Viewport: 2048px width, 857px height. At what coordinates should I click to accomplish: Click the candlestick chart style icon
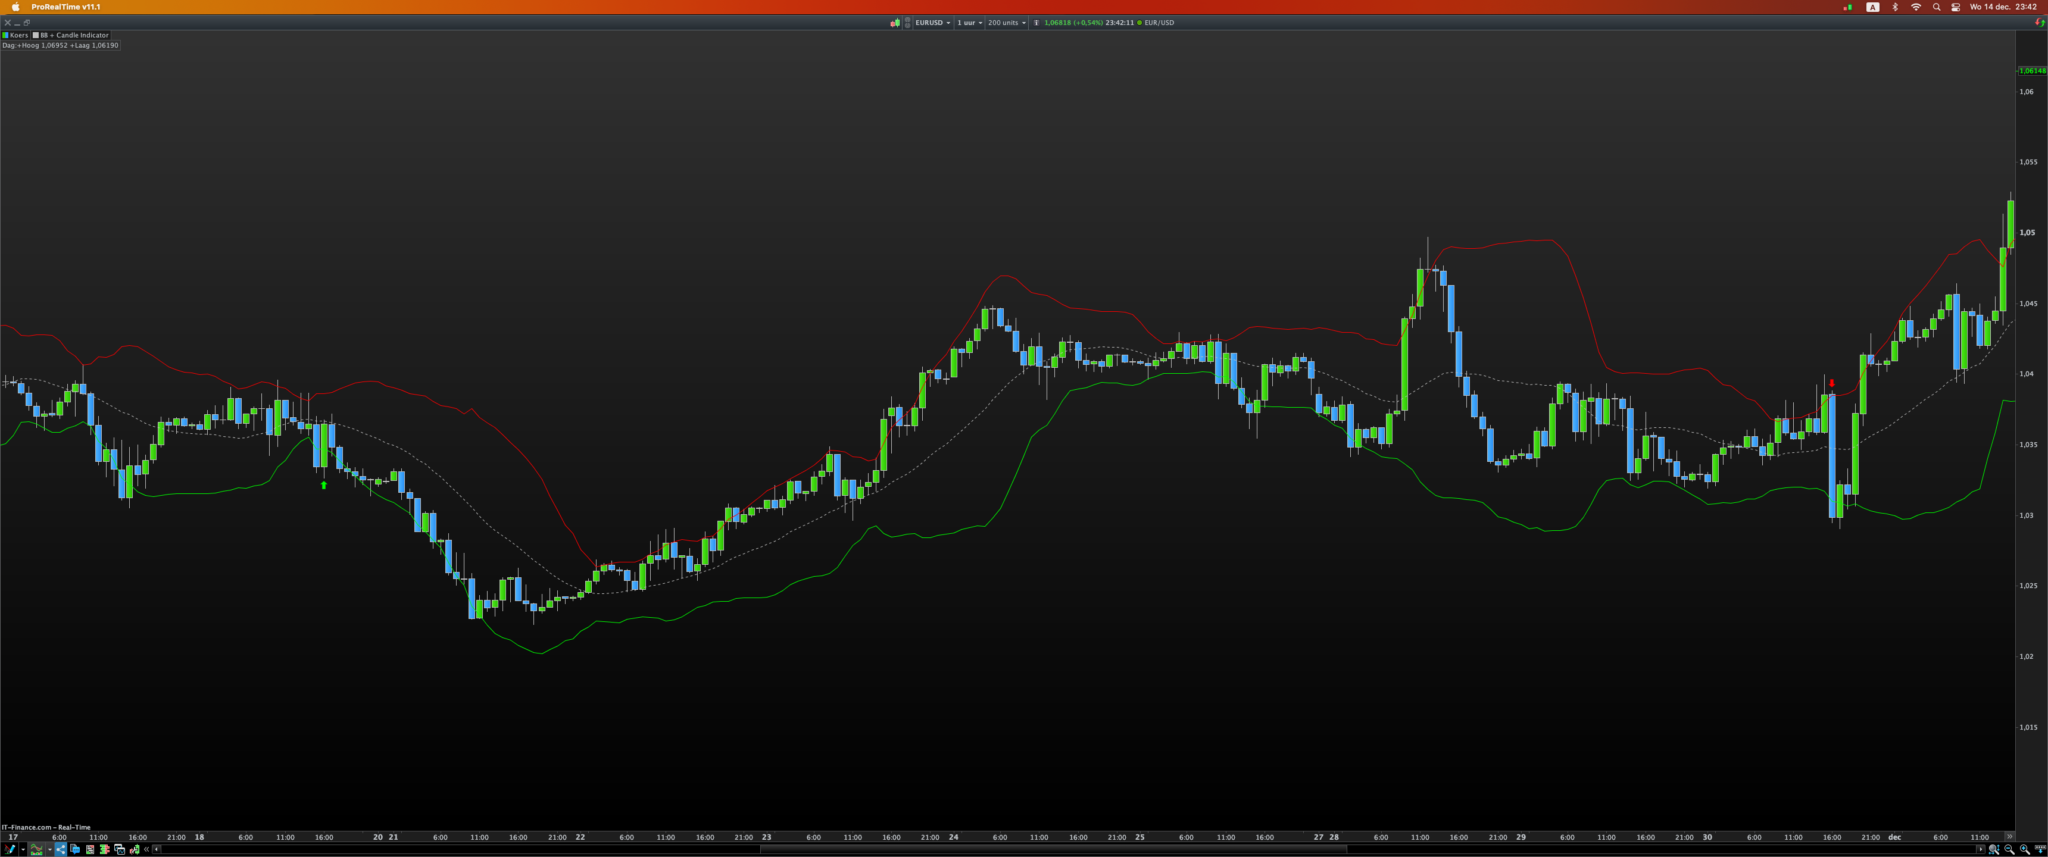(x=895, y=22)
